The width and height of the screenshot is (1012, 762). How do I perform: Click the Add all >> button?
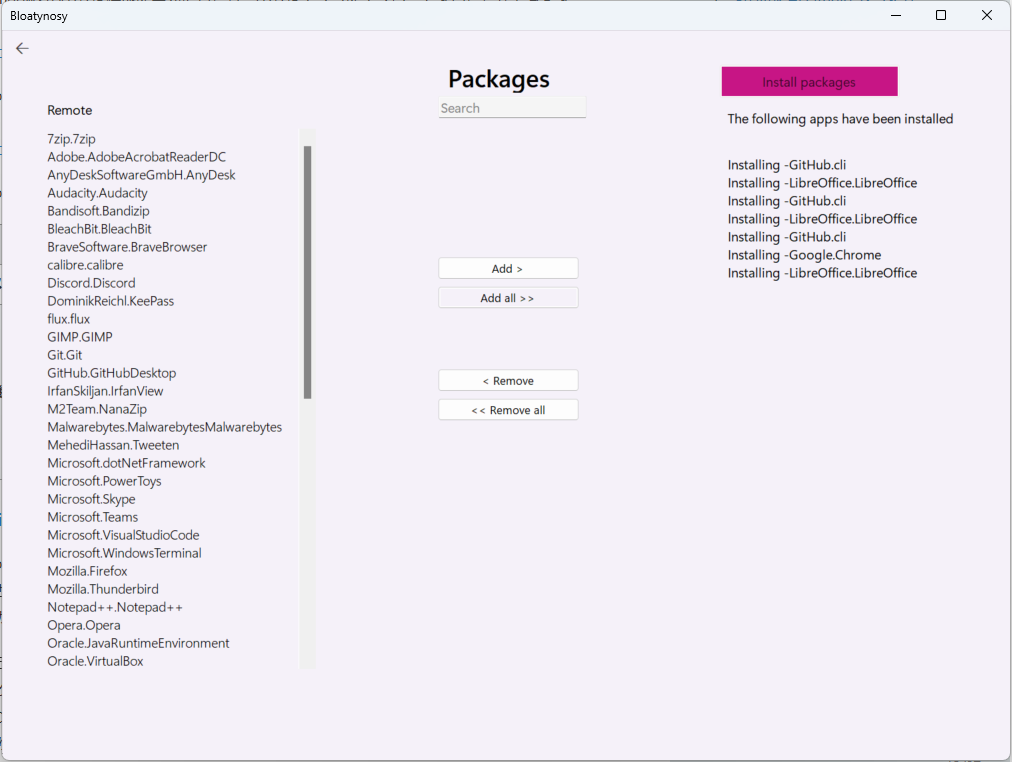pos(508,297)
